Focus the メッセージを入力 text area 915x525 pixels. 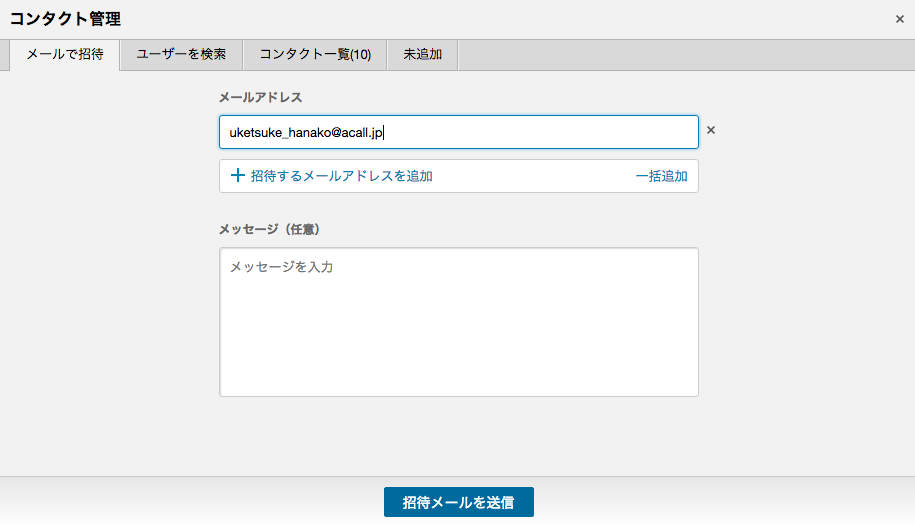tap(459, 322)
